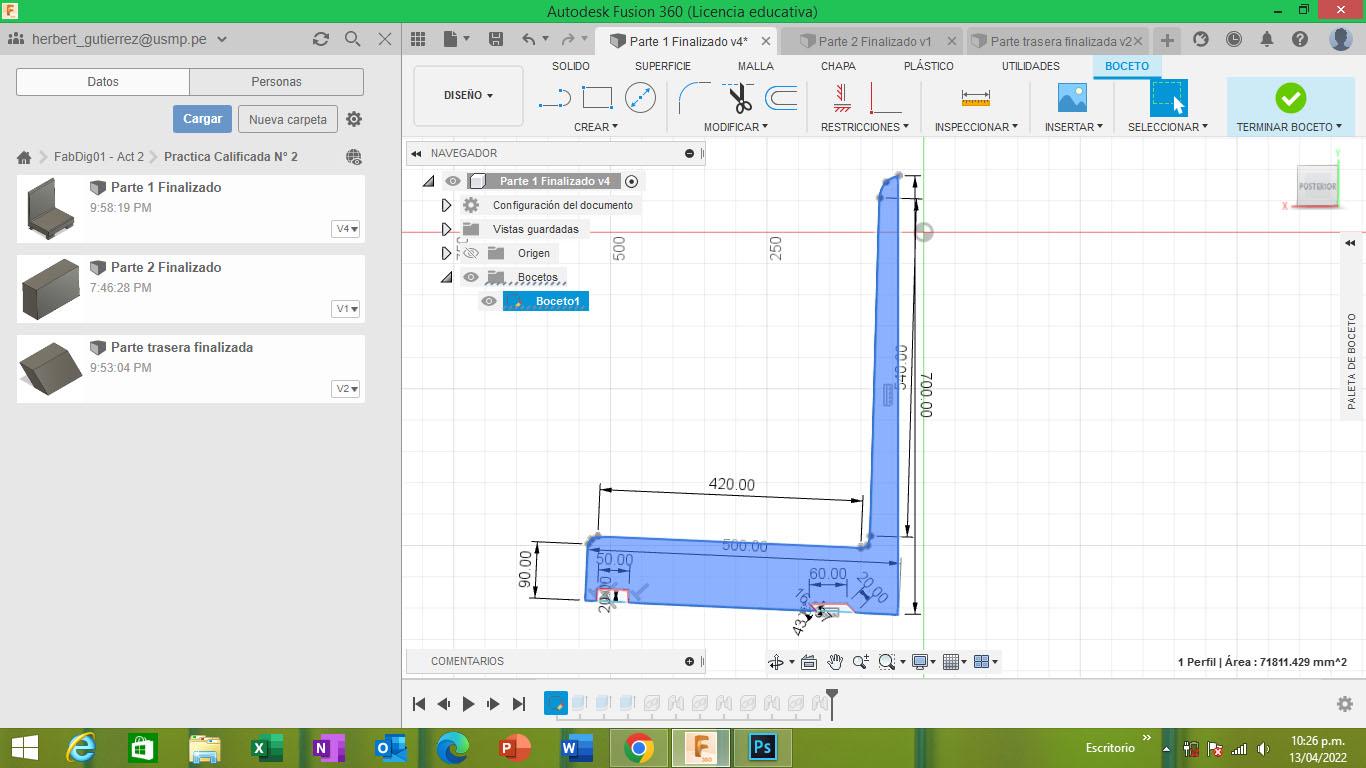Open Photoshop from the Windows taskbar
Viewport: 1366px width, 768px height.
763,748
